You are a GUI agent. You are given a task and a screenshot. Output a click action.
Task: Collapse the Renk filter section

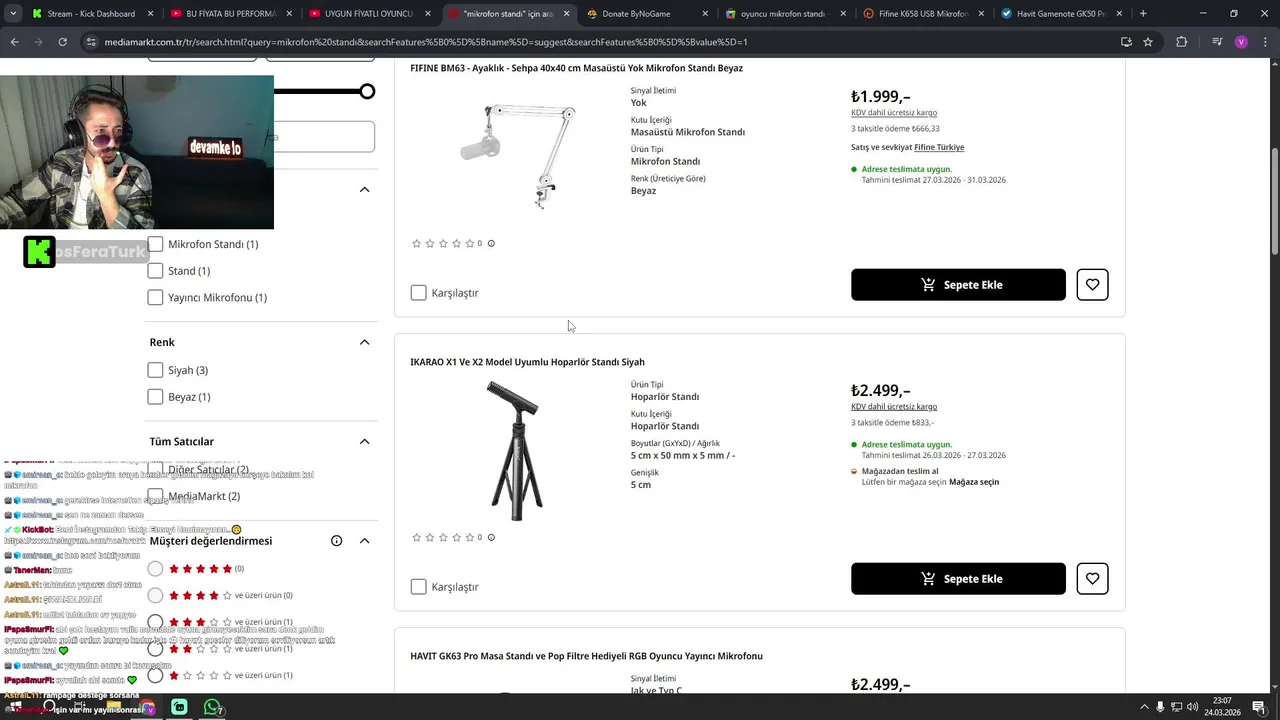coord(364,342)
